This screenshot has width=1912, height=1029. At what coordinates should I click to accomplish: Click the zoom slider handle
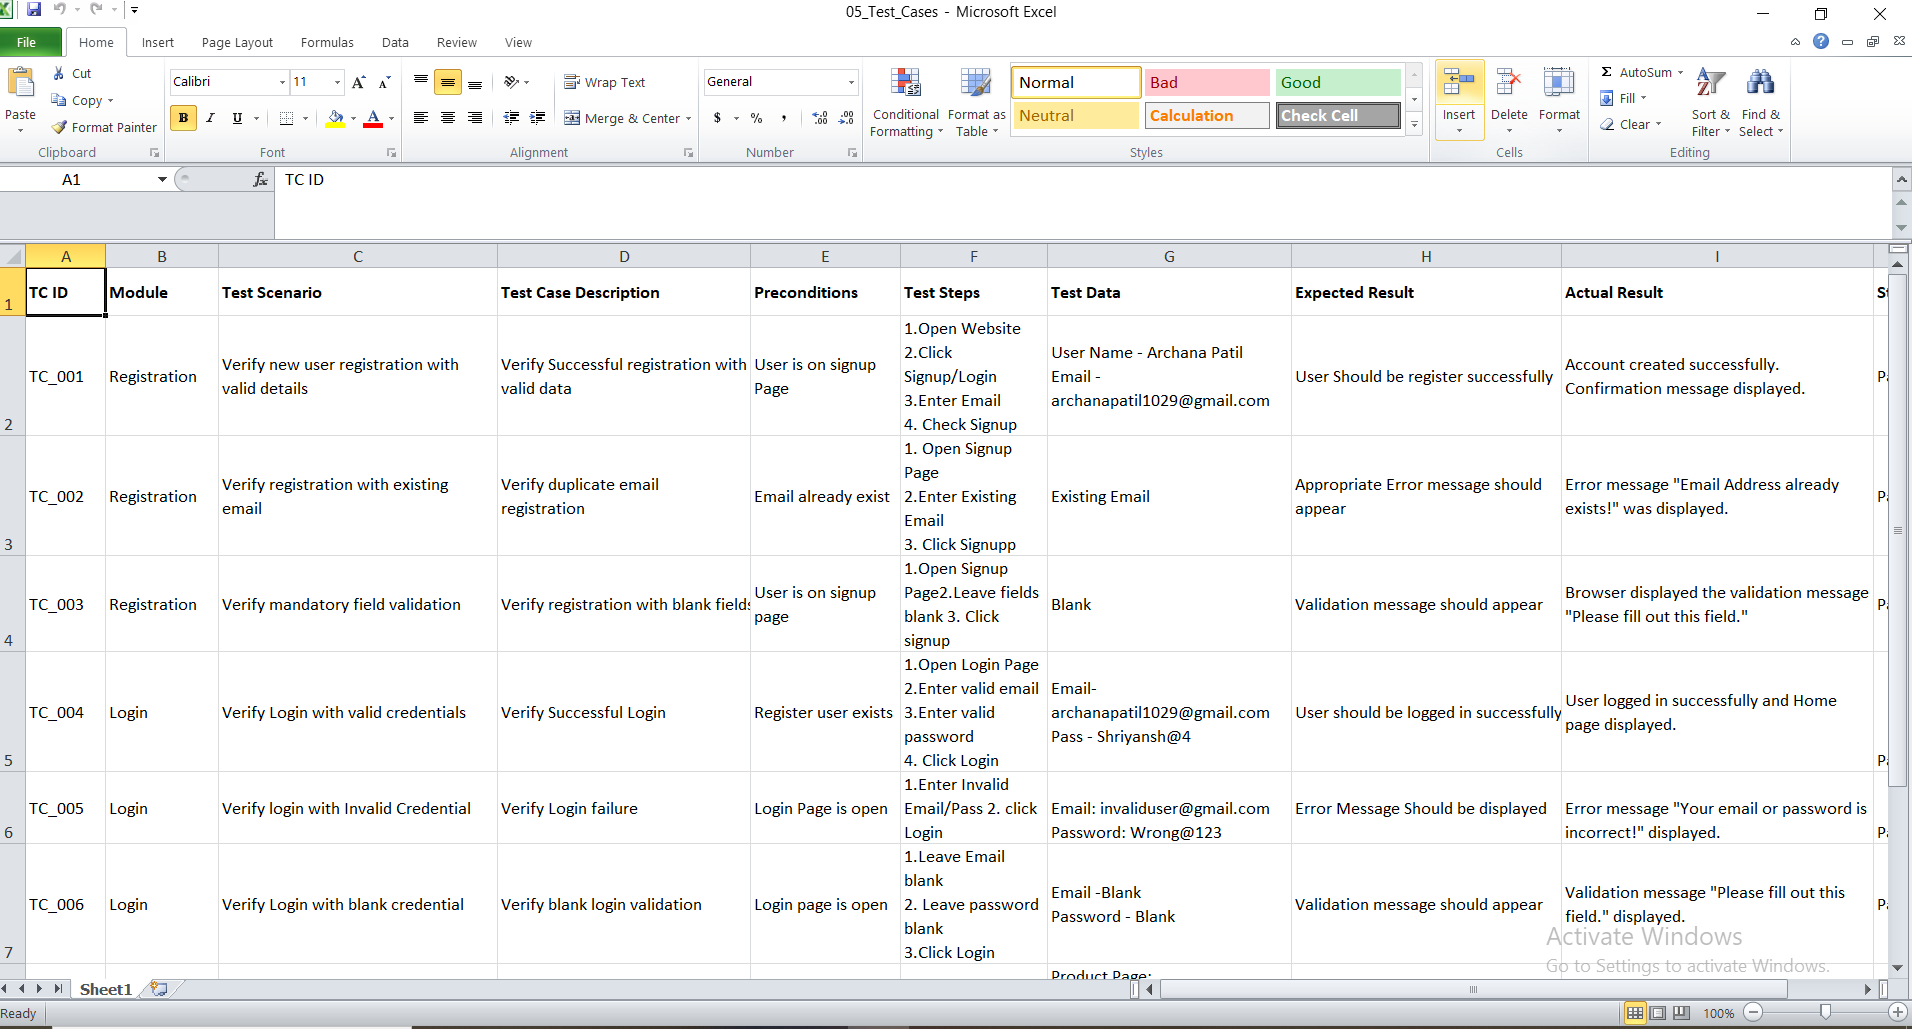[1825, 1013]
